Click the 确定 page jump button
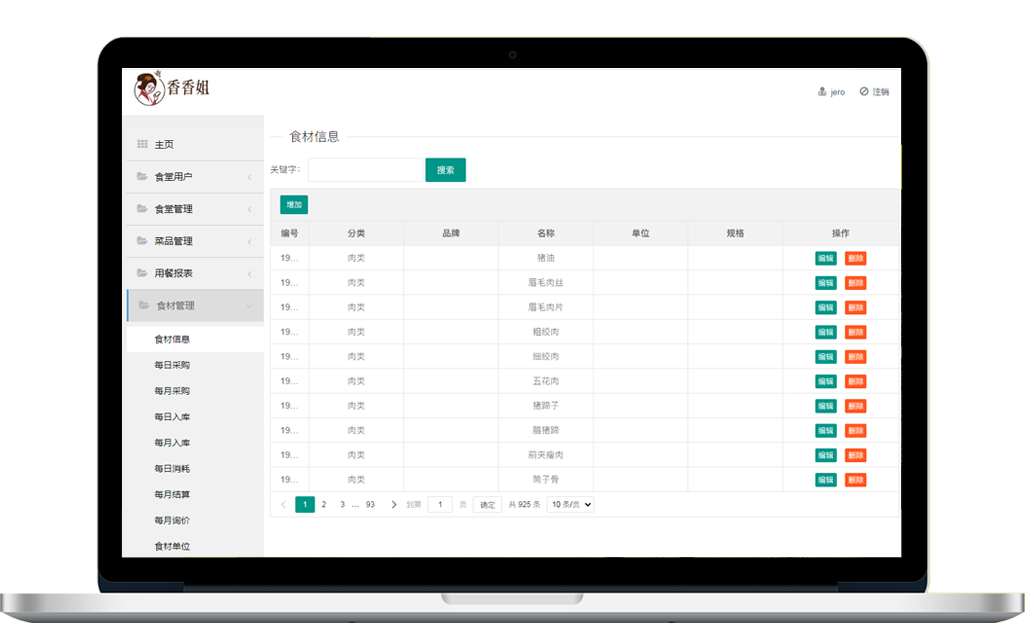This screenshot has height=623, width=1025. pyautogui.click(x=488, y=505)
